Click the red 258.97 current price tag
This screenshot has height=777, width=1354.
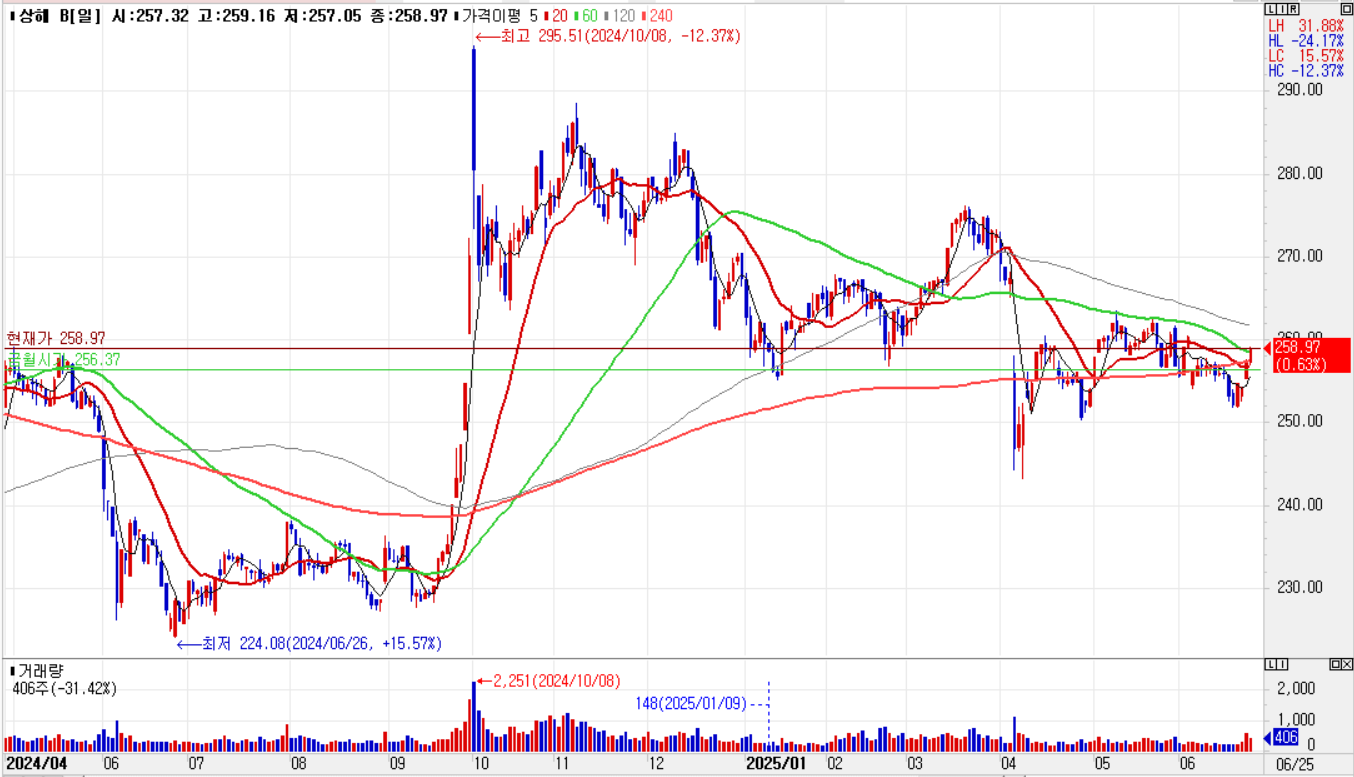(x=1301, y=355)
